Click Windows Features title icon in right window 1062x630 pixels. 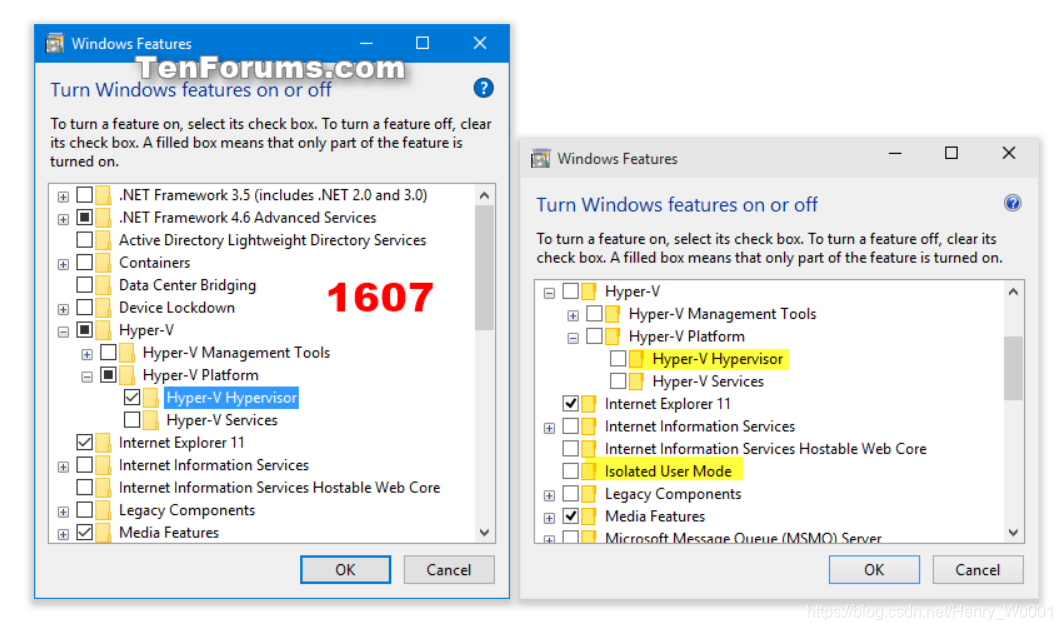pyautogui.click(x=540, y=159)
